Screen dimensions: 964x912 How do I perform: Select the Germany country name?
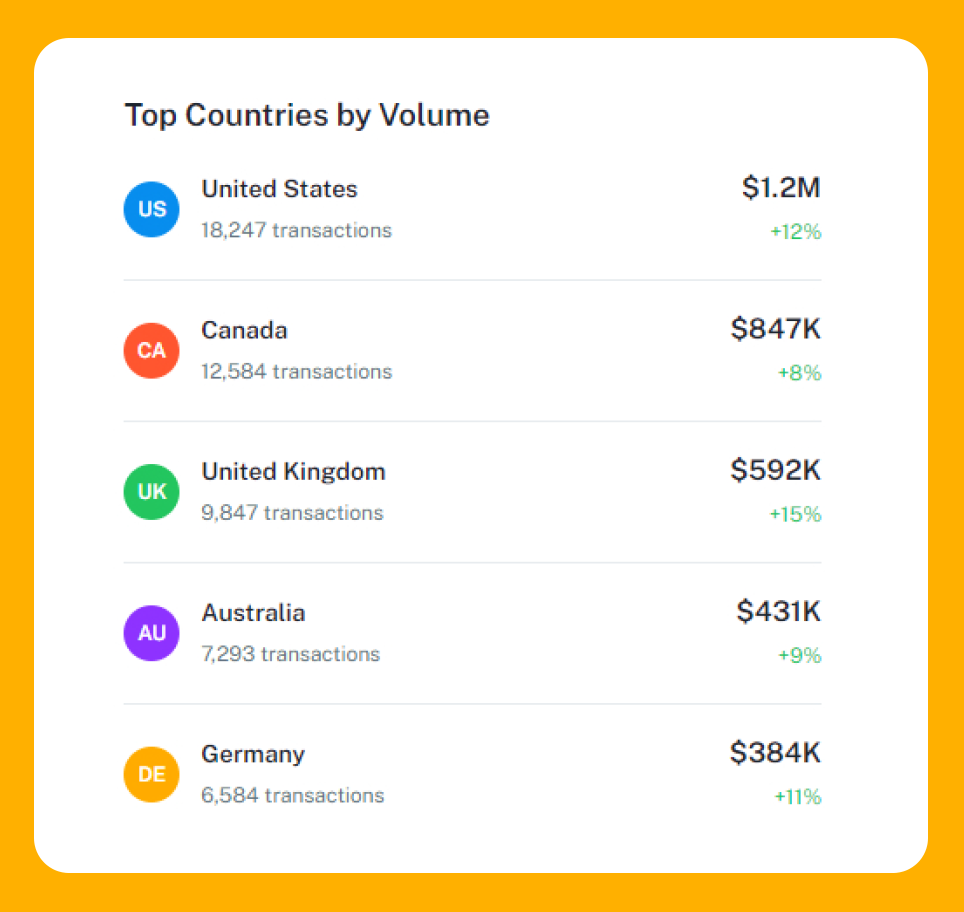pos(253,753)
